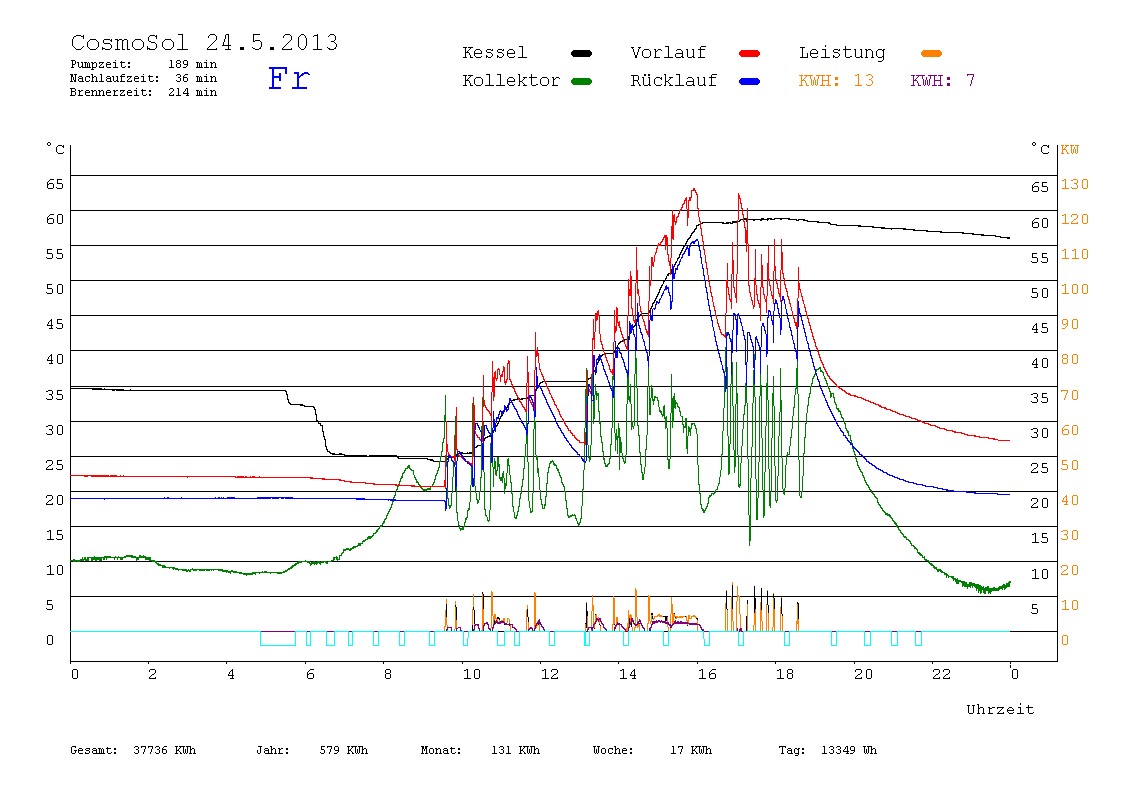
Task: Click the hour 18 tick on time axis
Action: click(784, 674)
